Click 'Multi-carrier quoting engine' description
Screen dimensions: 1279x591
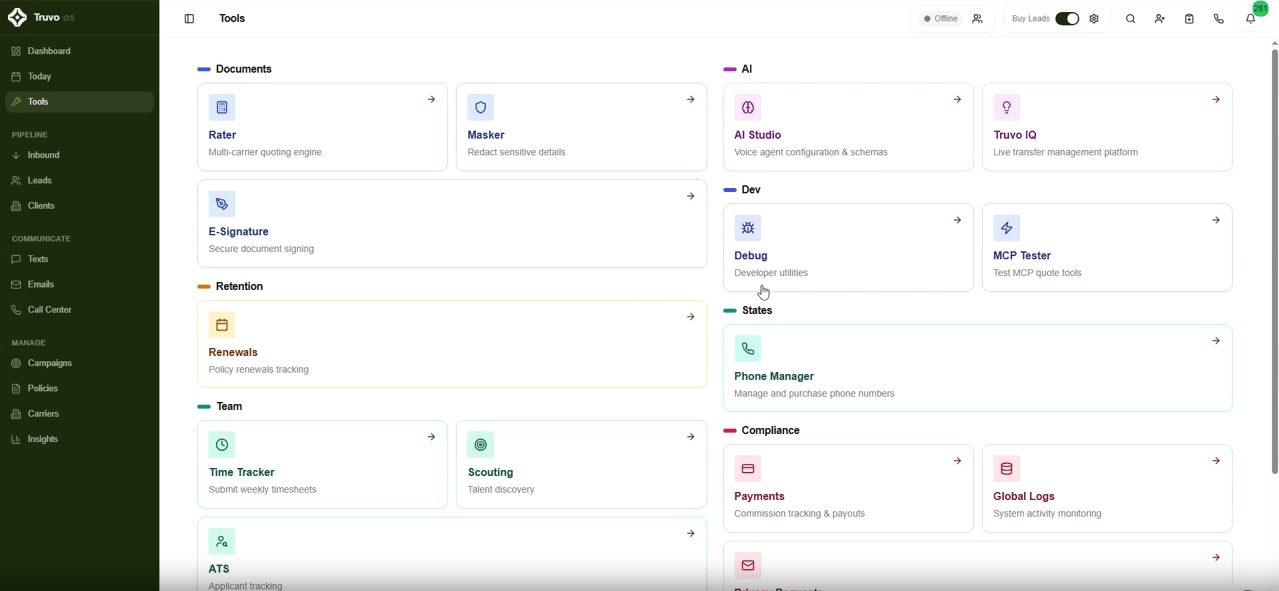pyautogui.click(x=265, y=153)
